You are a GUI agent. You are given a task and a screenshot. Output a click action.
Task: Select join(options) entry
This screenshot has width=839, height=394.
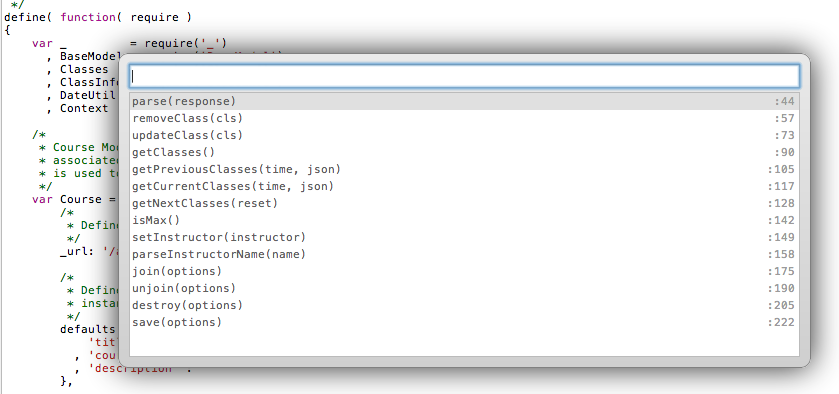click(x=464, y=271)
